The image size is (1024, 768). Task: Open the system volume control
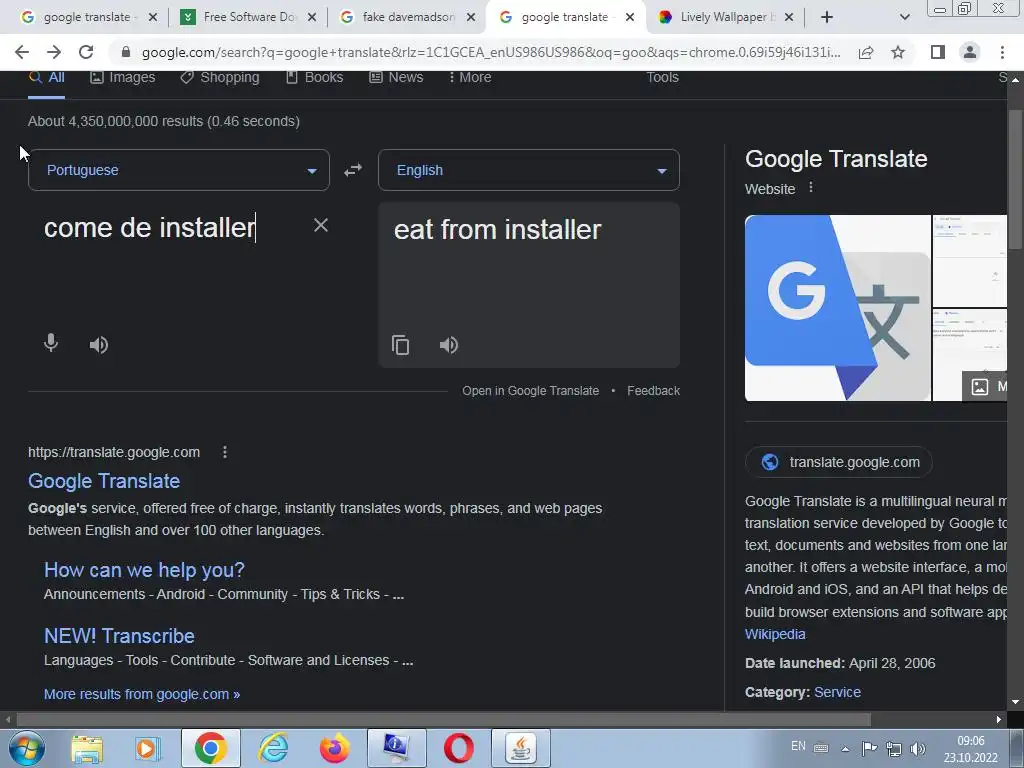click(x=918, y=748)
